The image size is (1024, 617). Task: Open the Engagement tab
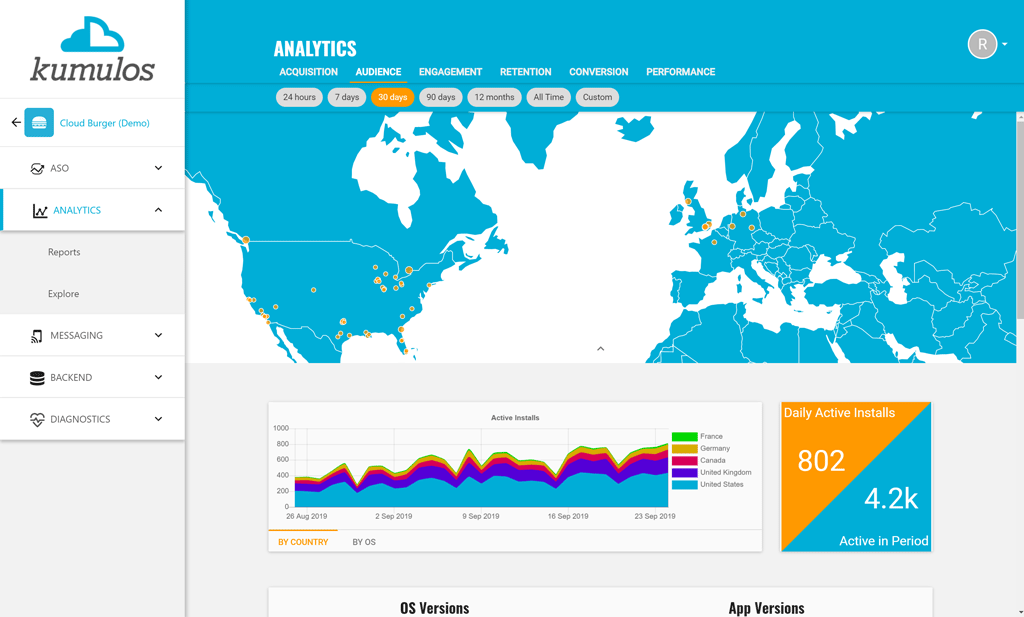[x=450, y=72]
